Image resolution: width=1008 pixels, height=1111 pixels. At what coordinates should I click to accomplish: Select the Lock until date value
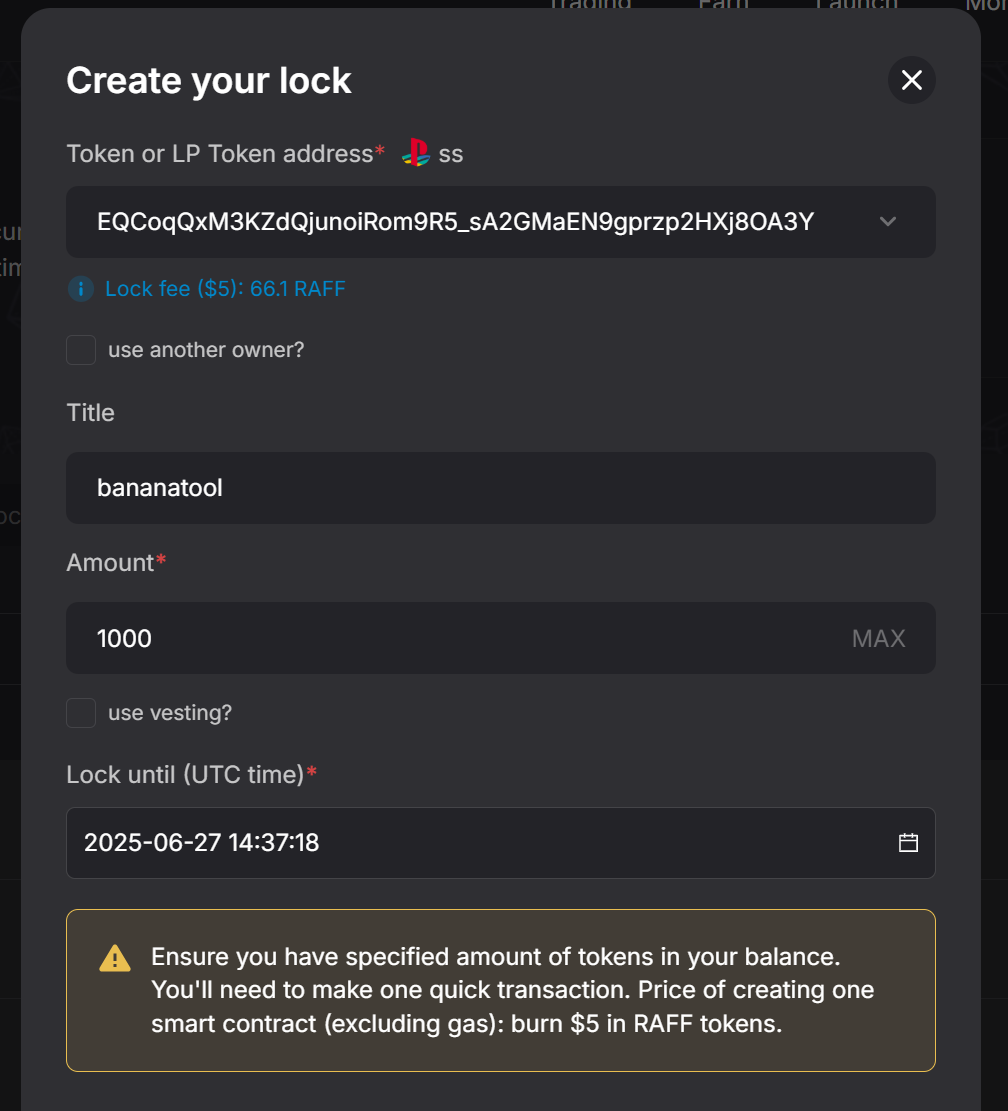tap(202, 843)
